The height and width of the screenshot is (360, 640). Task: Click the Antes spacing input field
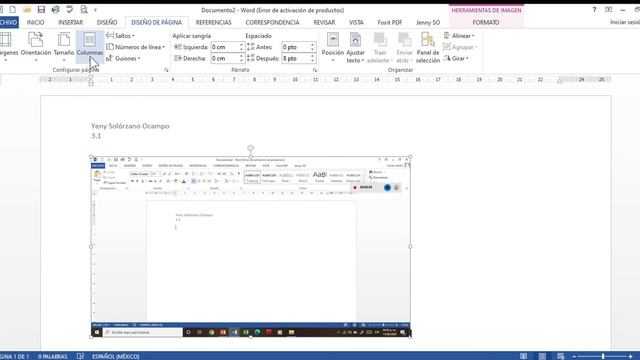(x=296, y=47)
